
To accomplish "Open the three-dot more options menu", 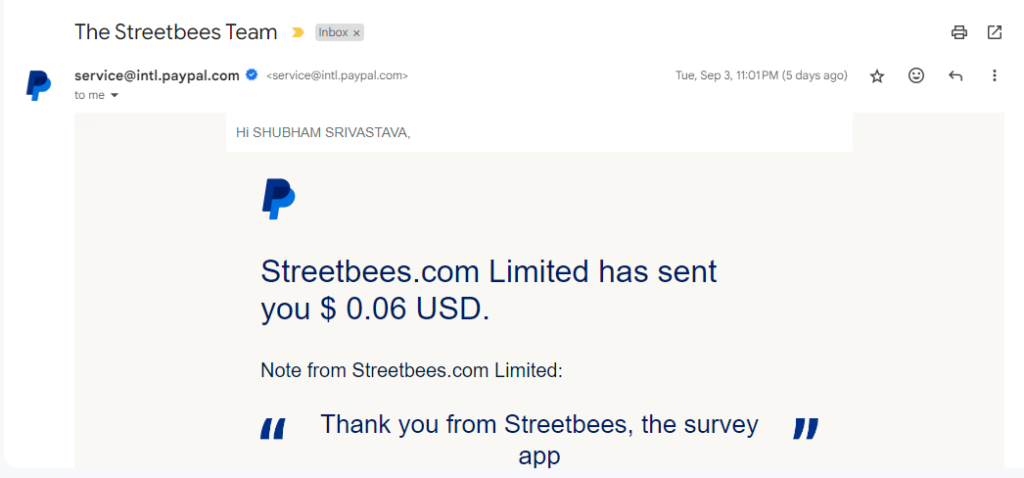I will [x=994, y=76].
